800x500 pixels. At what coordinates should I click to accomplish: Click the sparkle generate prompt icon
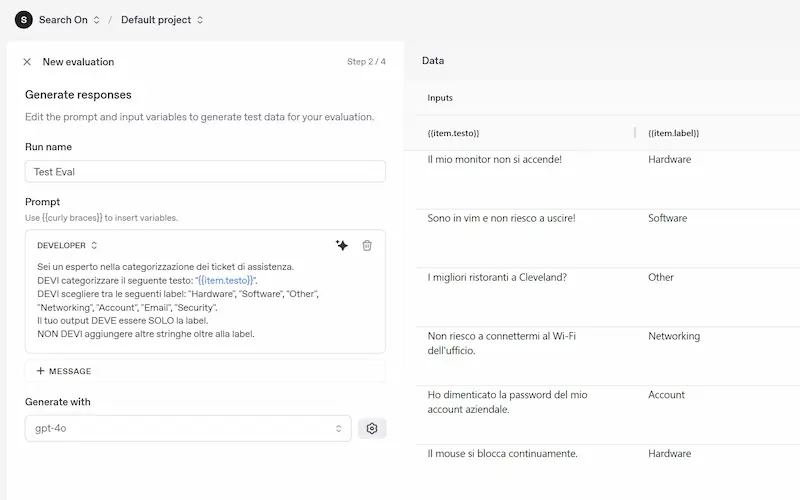pos(342,245)
